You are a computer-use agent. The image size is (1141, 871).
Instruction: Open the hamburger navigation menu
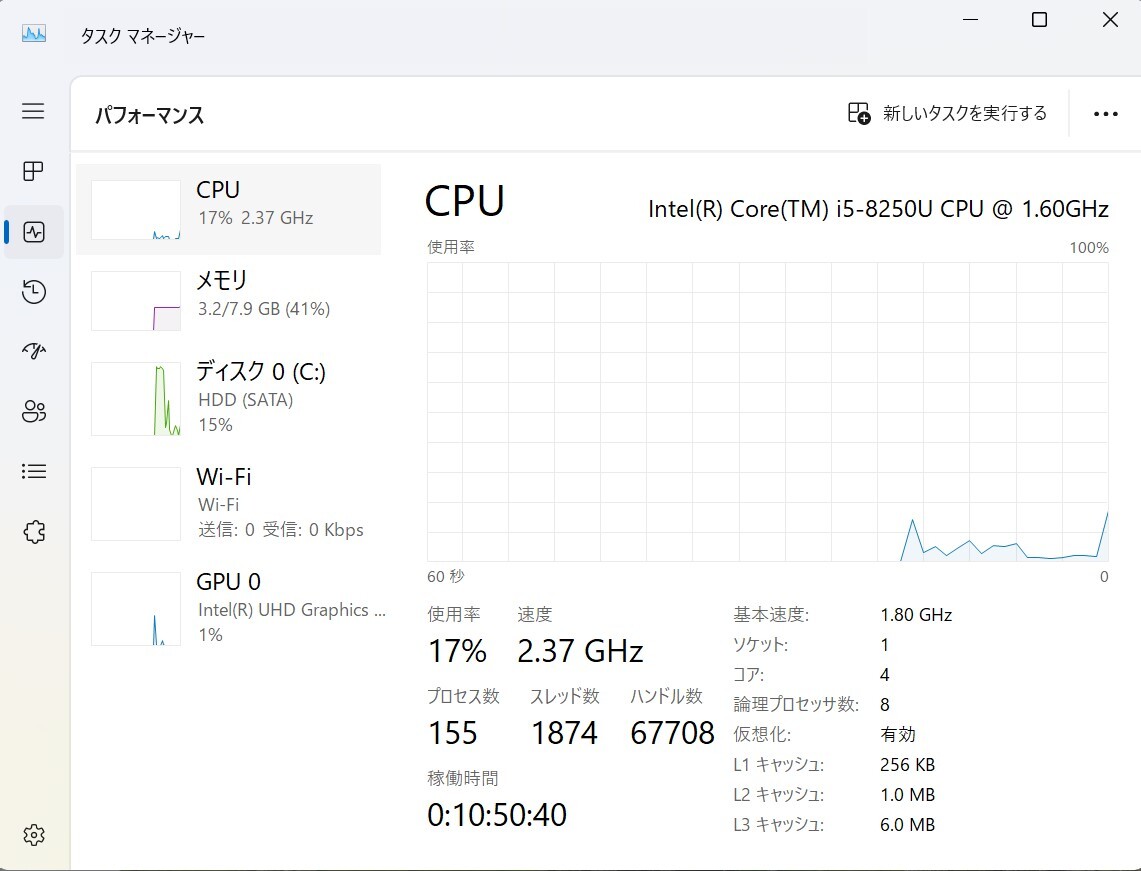pyautogui.click(x=33, y=111)
